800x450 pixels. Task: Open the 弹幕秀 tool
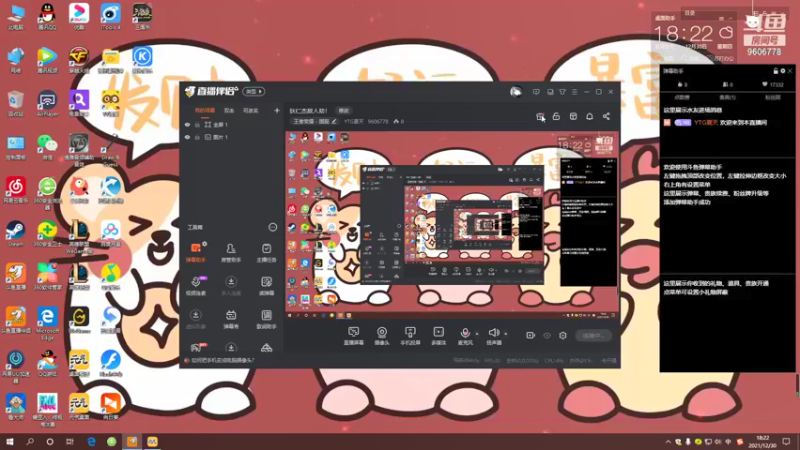(x=231, y=319)
